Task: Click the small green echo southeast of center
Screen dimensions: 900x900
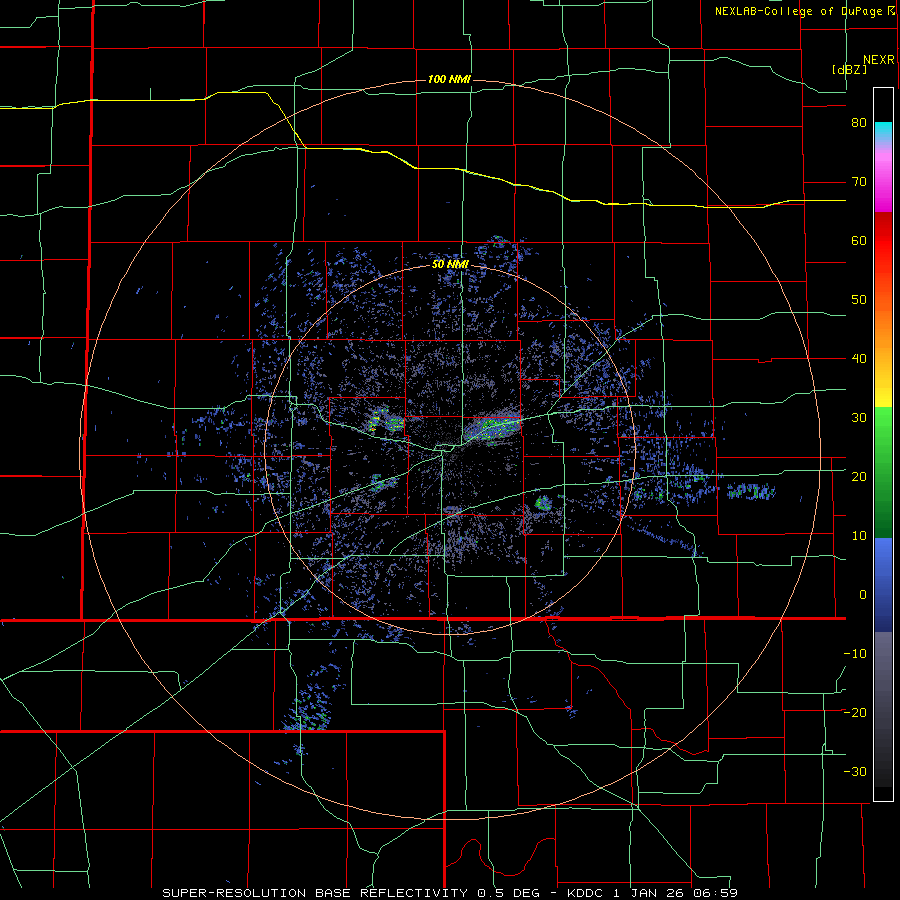Action: (542, 504)
